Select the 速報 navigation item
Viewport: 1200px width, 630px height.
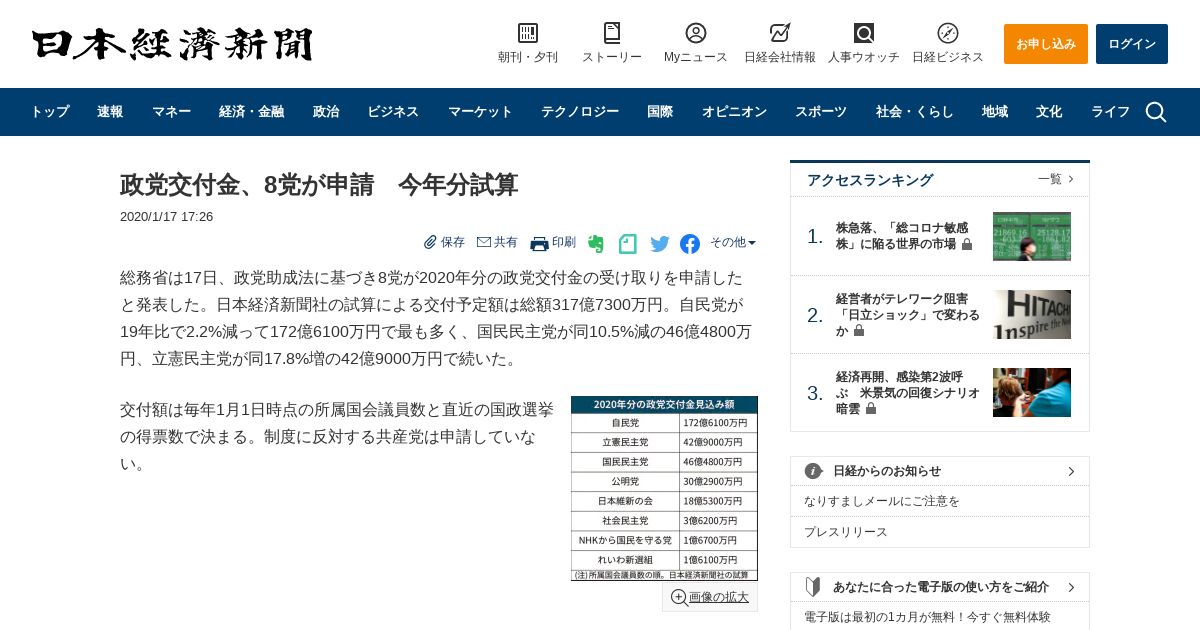point(110,112)
